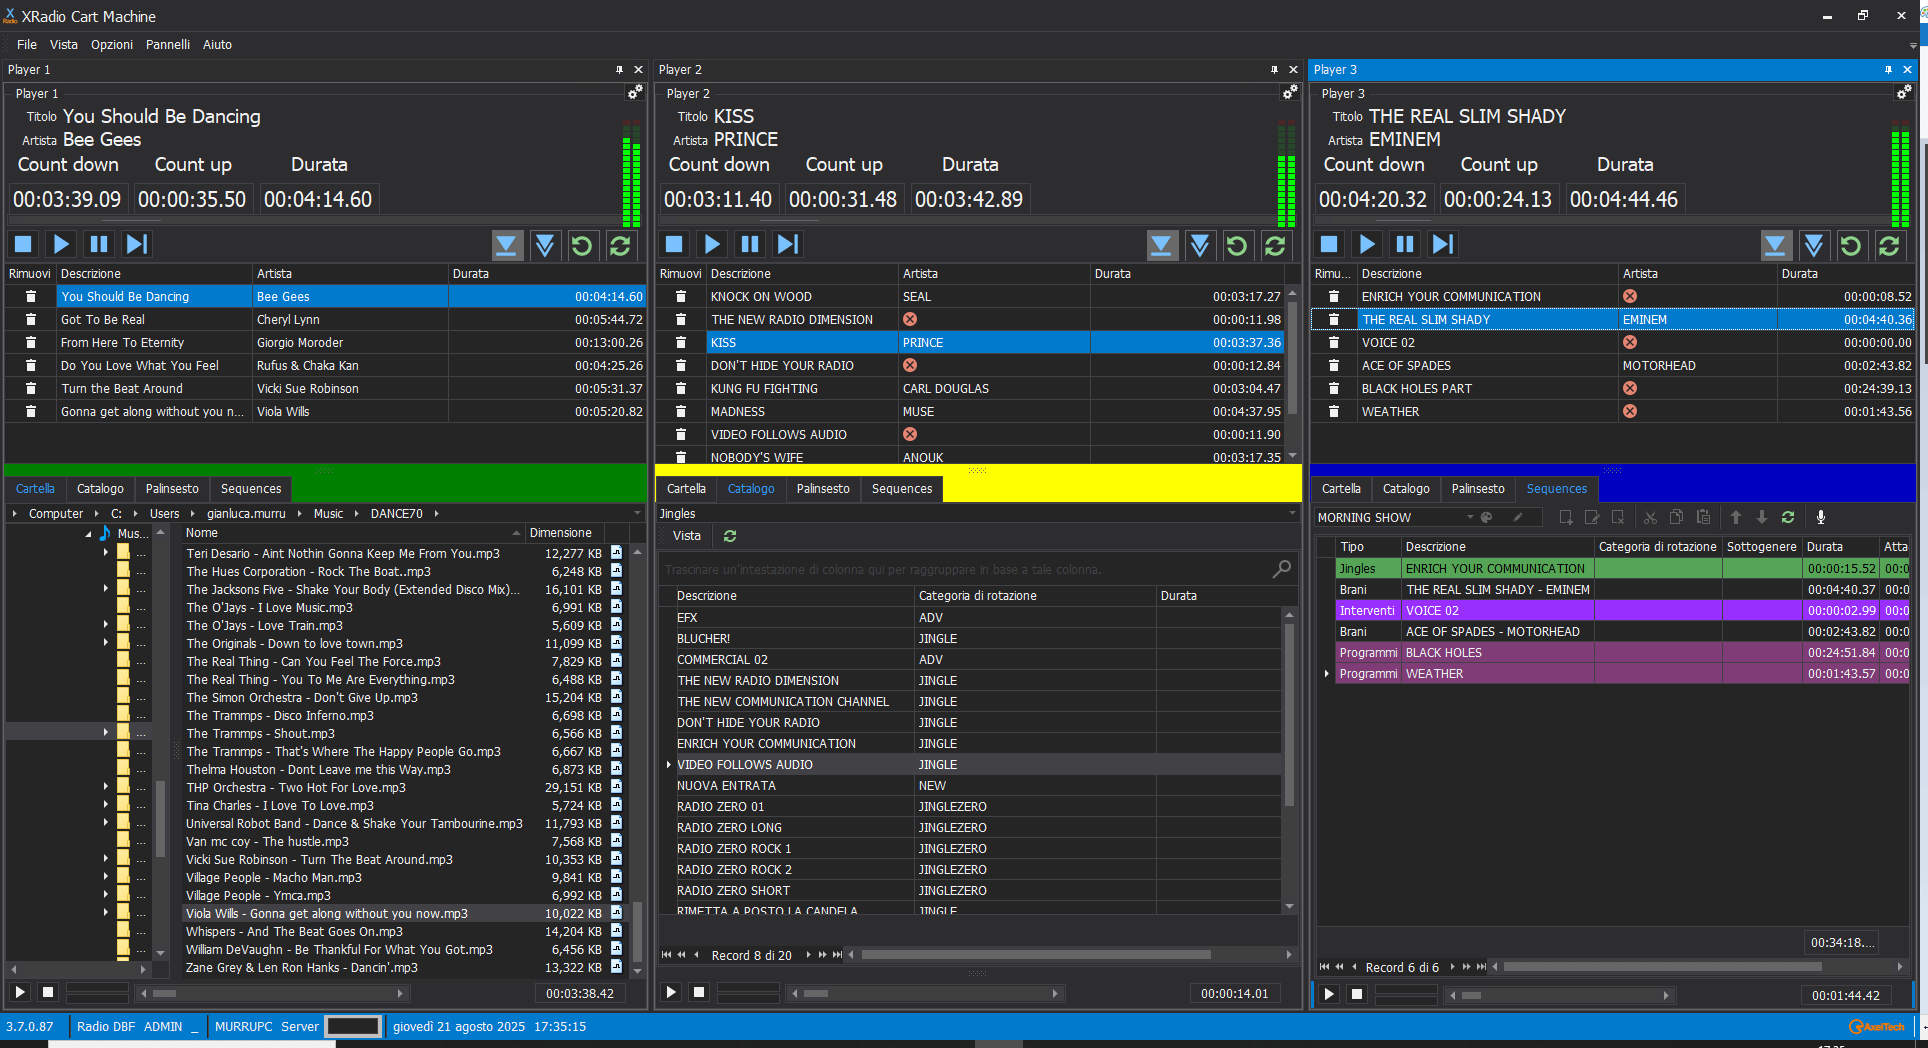Click the add new sequence item icon
Screen dimensions: 1928x1048
coord(1566,517)
